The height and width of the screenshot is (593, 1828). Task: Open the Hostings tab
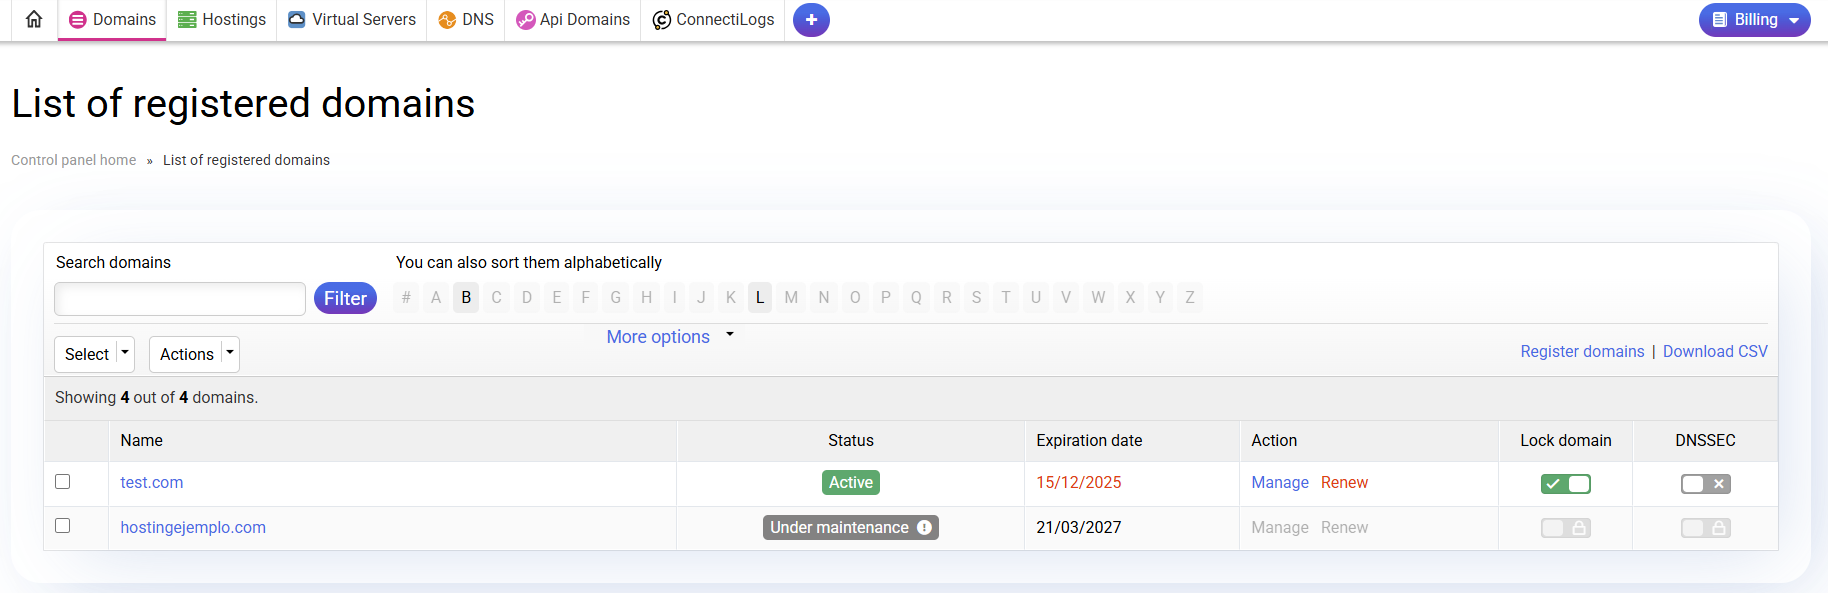click(x=222, y=20)
